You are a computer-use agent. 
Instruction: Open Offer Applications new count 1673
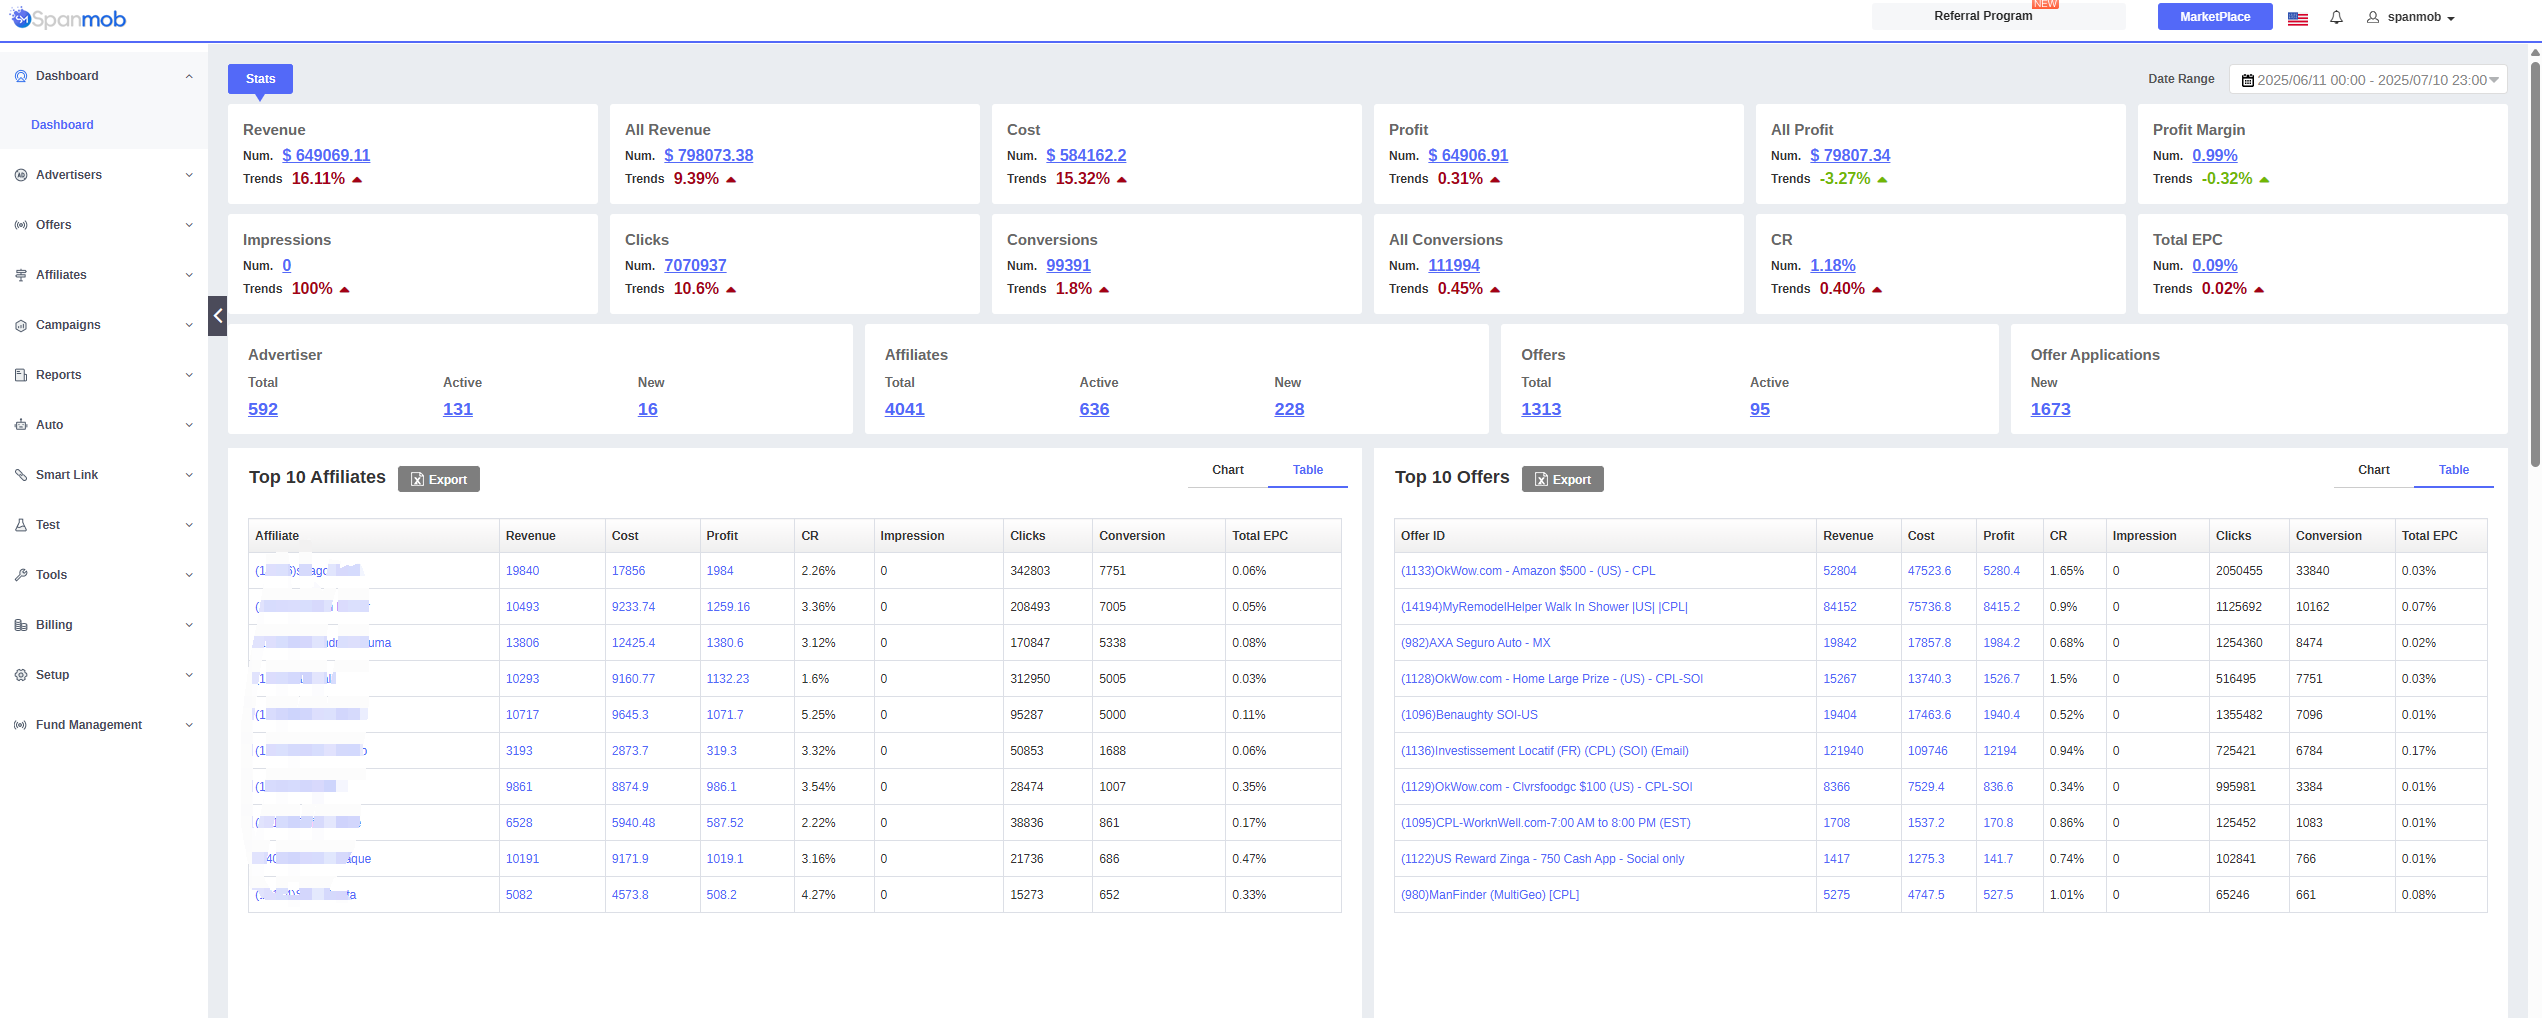point(2050,409)
